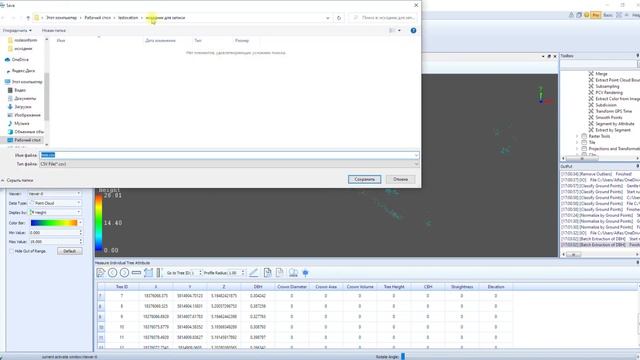Open the Viewer dropdown
This screenshot has width=640, height=360.
[55, 193]
